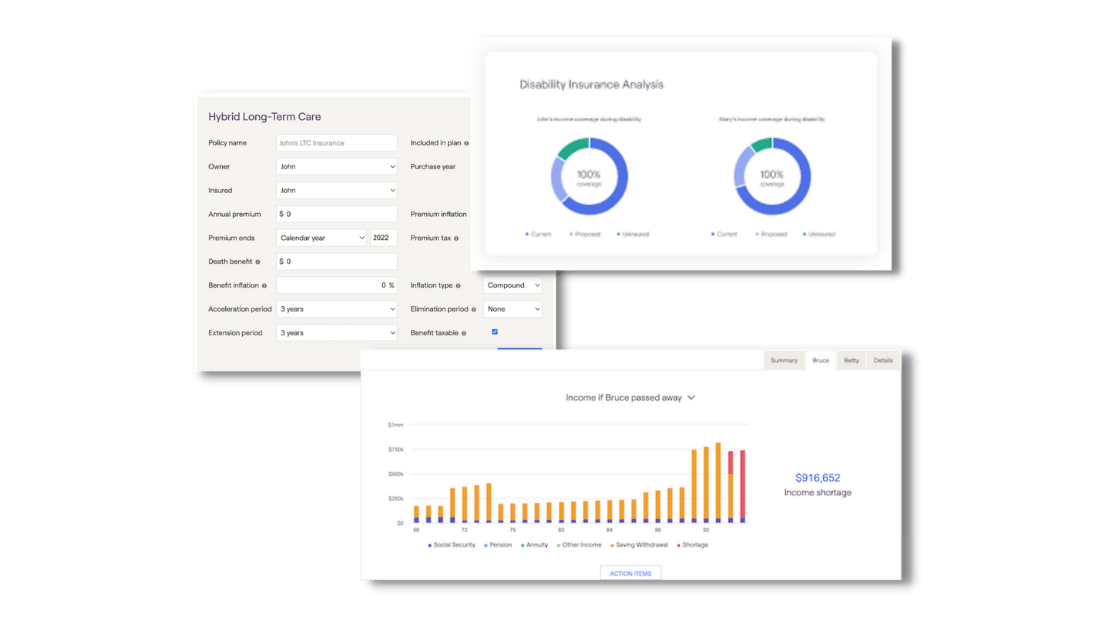Click John's income coverage donut chart
The height and width of the screenshot is (630, 1120).
[589, 176]
